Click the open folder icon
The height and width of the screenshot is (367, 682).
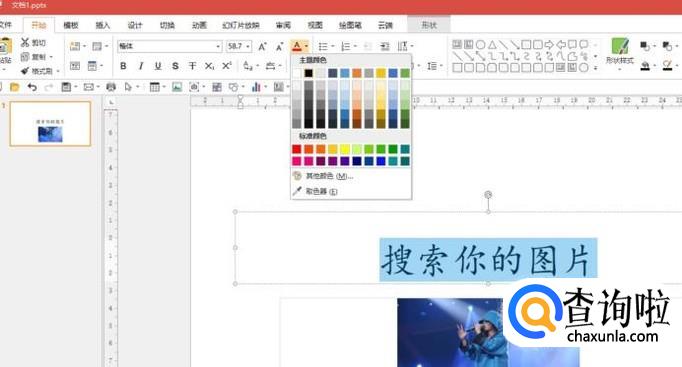click(14, 87)
